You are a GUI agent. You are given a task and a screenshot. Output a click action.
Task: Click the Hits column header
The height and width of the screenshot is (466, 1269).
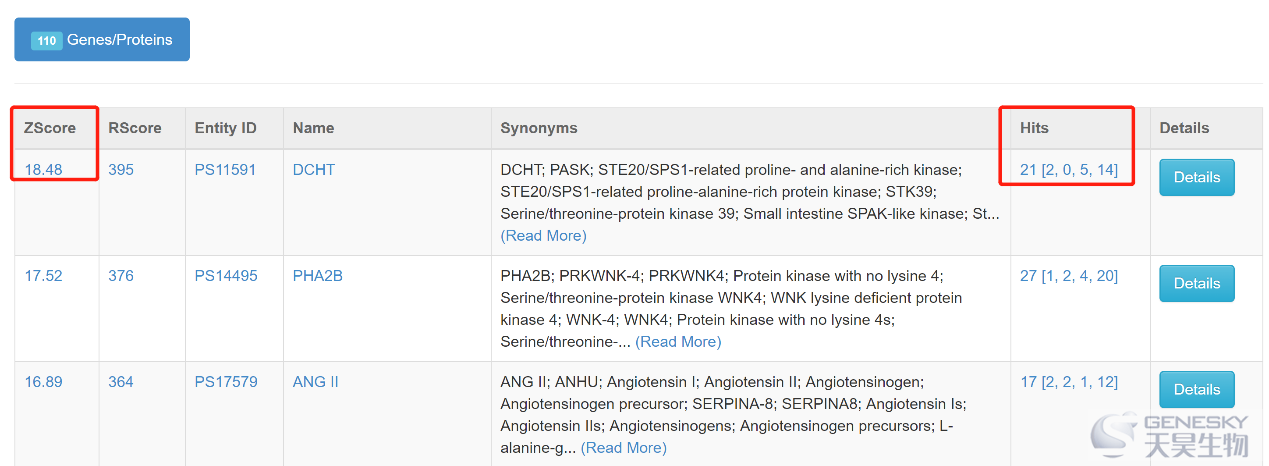(x=1034, y=128)
